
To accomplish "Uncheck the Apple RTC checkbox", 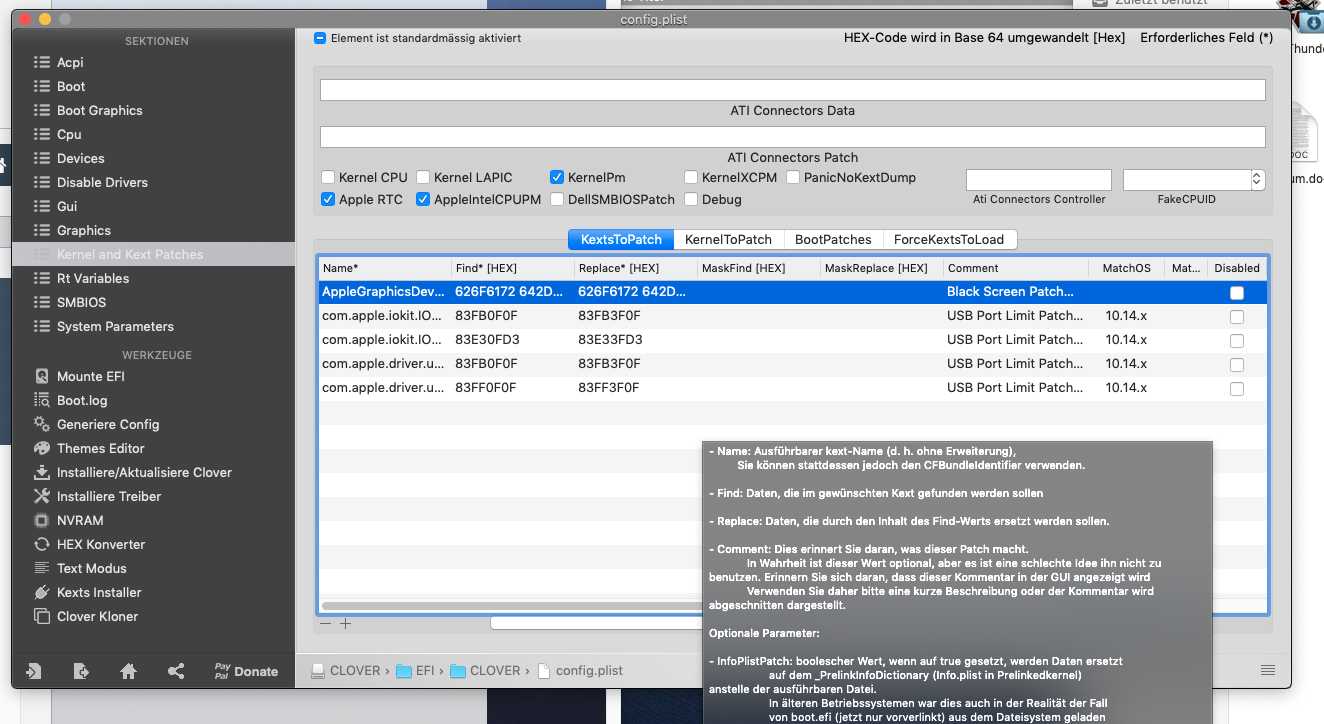I will tap(328, 199).
